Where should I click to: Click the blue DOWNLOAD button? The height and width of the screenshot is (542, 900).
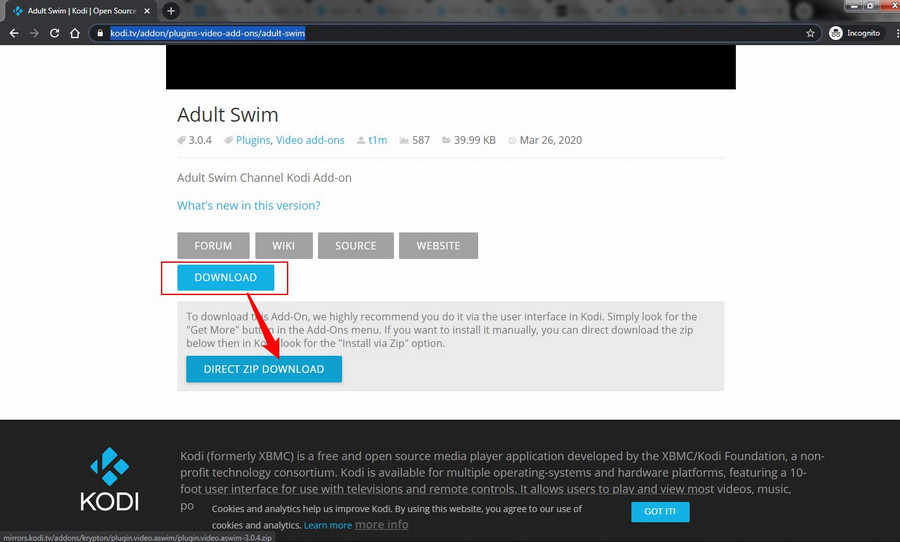pos(226,277)
